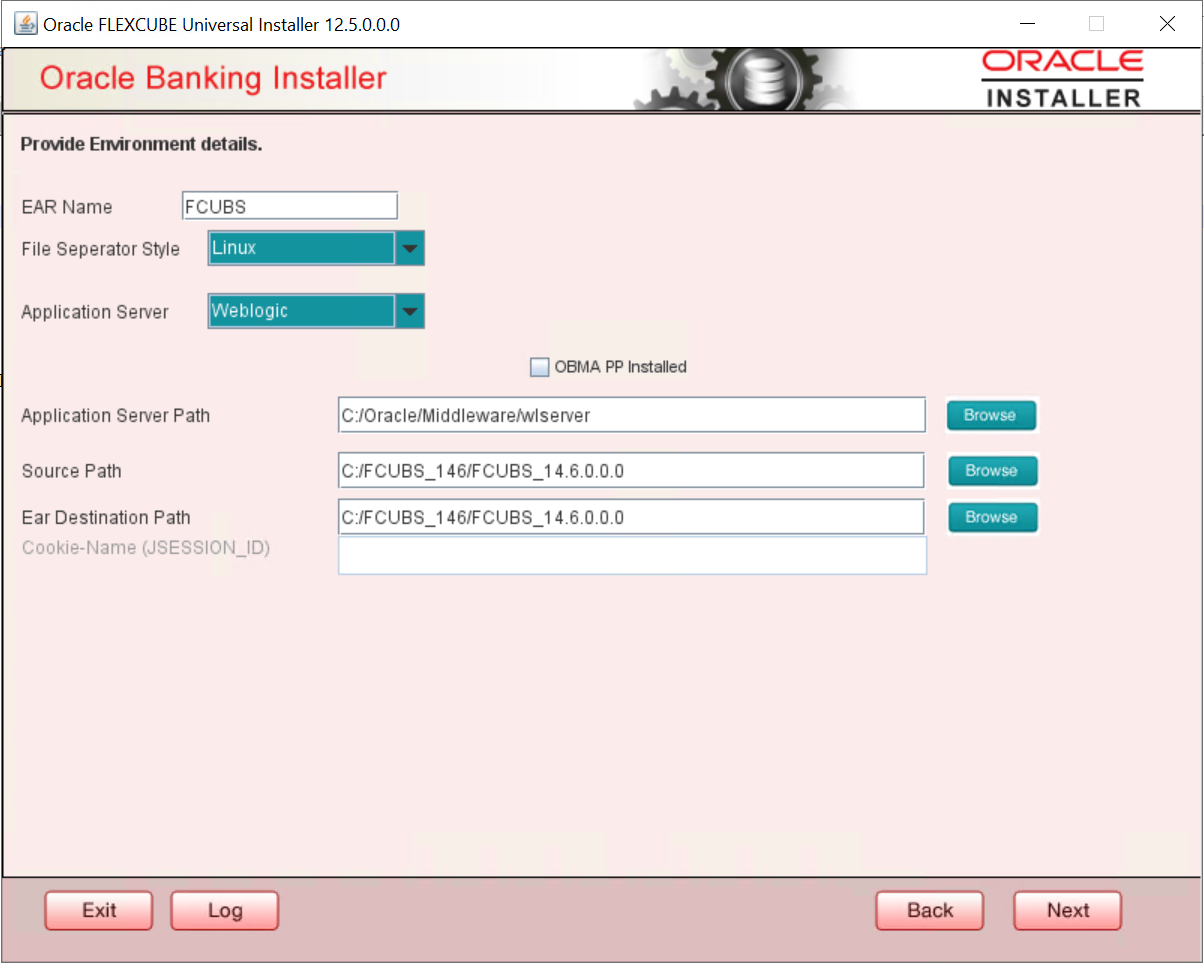Open the Log button
The height and width of the screenshot is (963, 1204).
tap(225, 910)
